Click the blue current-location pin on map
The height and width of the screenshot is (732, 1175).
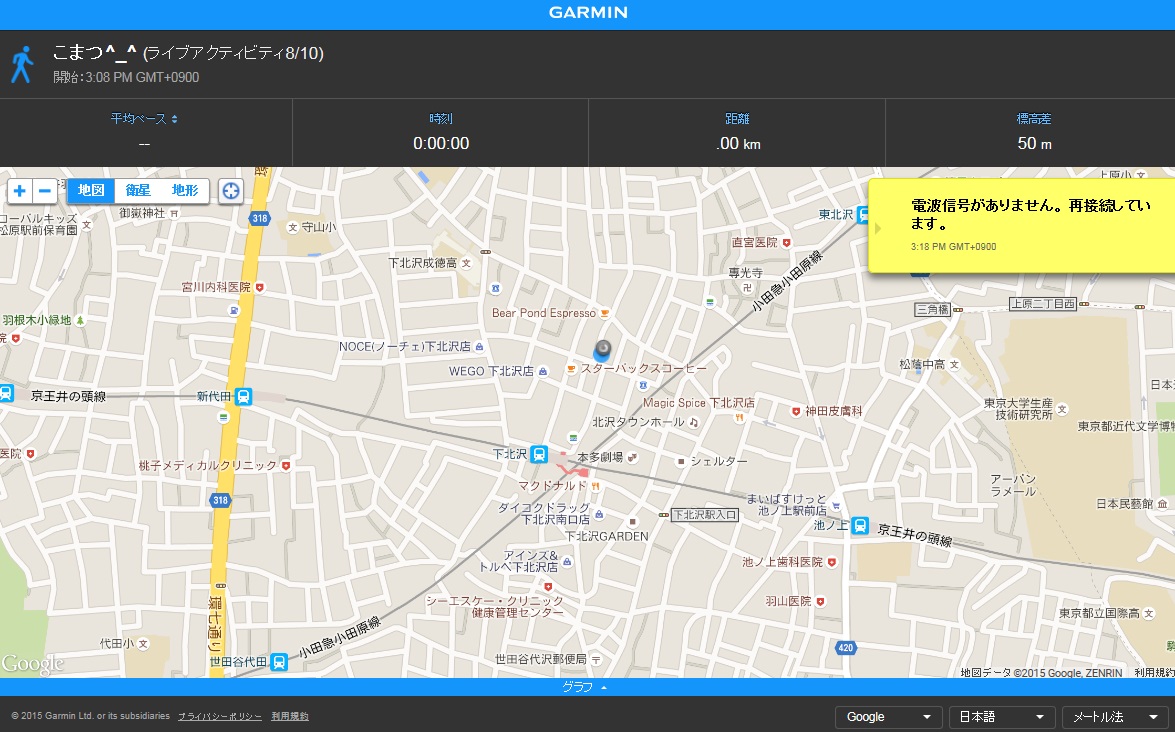602,351
